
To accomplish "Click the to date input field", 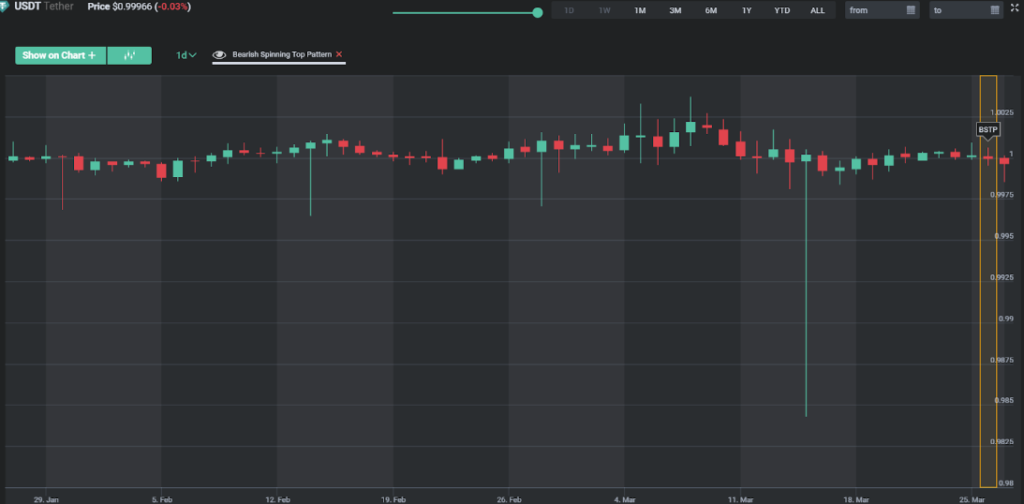I will (x=967, y=10).
